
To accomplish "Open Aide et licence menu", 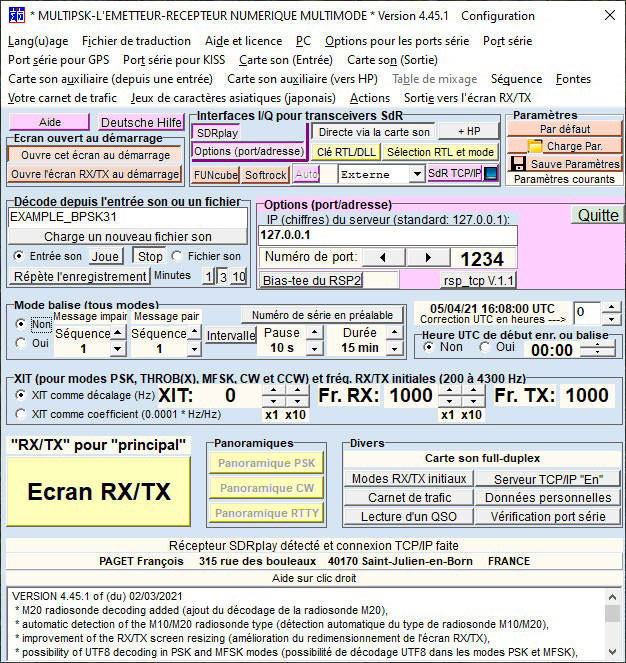I will tap(244, 41).
